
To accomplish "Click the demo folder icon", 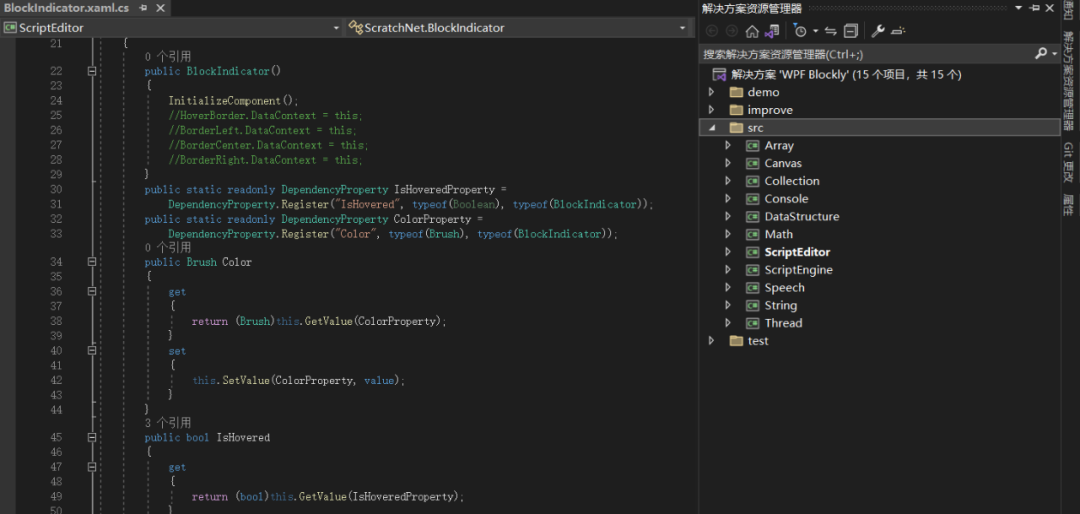I will coord(736,92).
